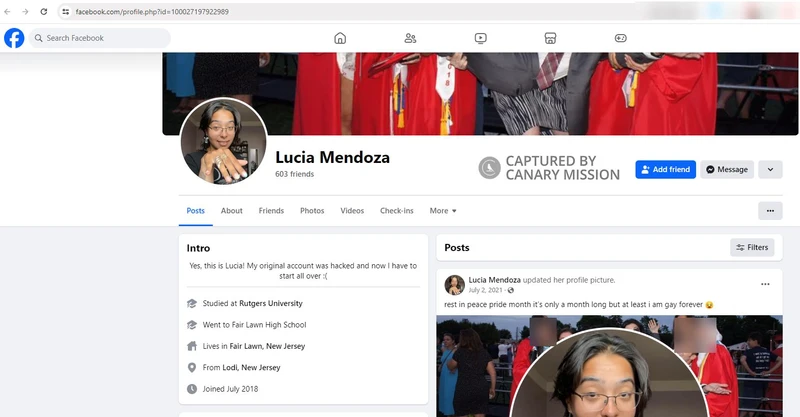This screenshot has width=800, height=417.
Task: Open the cover photo
Action: pyautogui.click(x=480, y=93)
